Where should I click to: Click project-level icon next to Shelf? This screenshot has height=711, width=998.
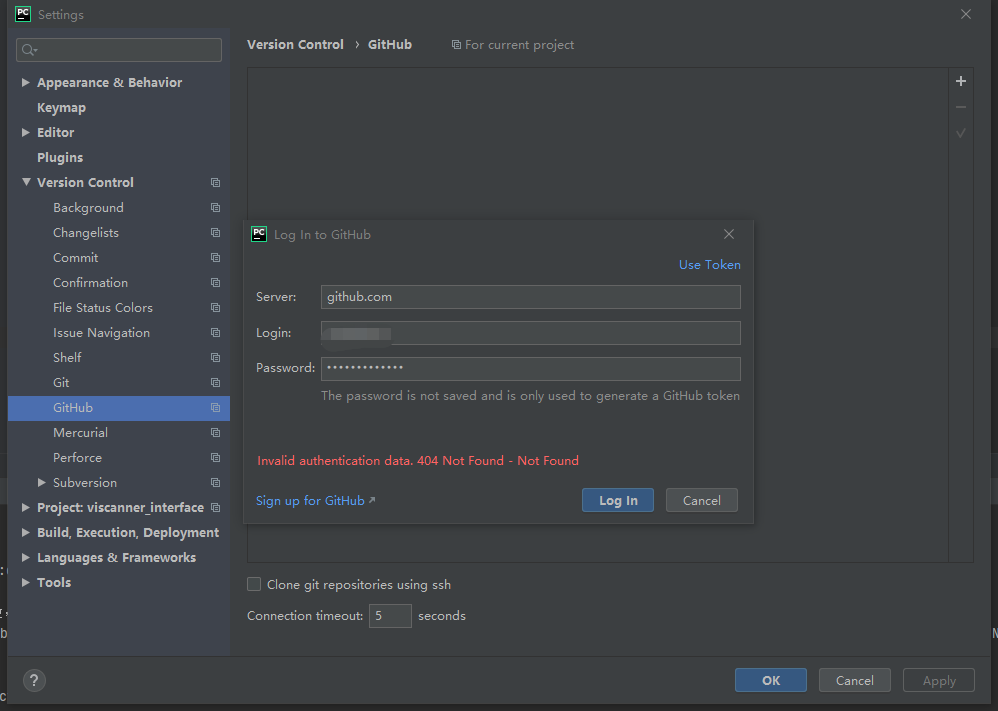pyautogui.click(x=215, y=358)
